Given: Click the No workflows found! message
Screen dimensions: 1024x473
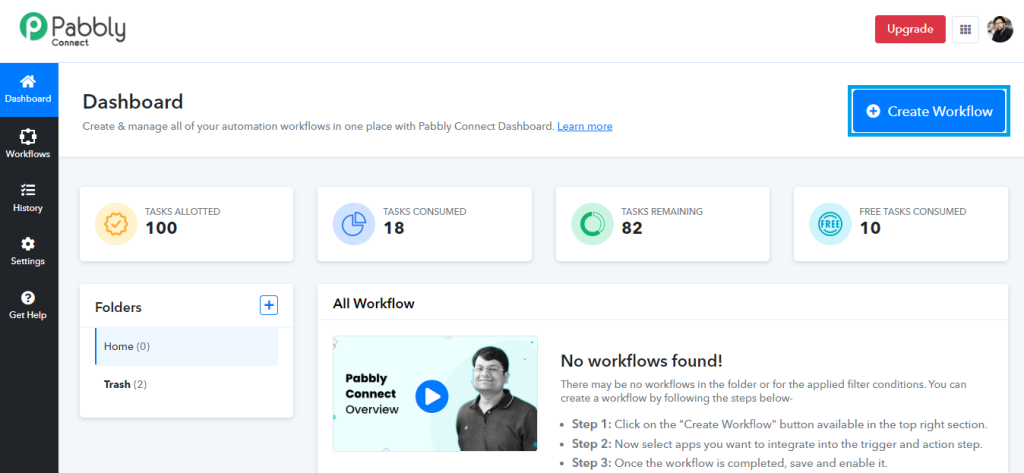Looking at the screenshot, I should coord(641,361).
